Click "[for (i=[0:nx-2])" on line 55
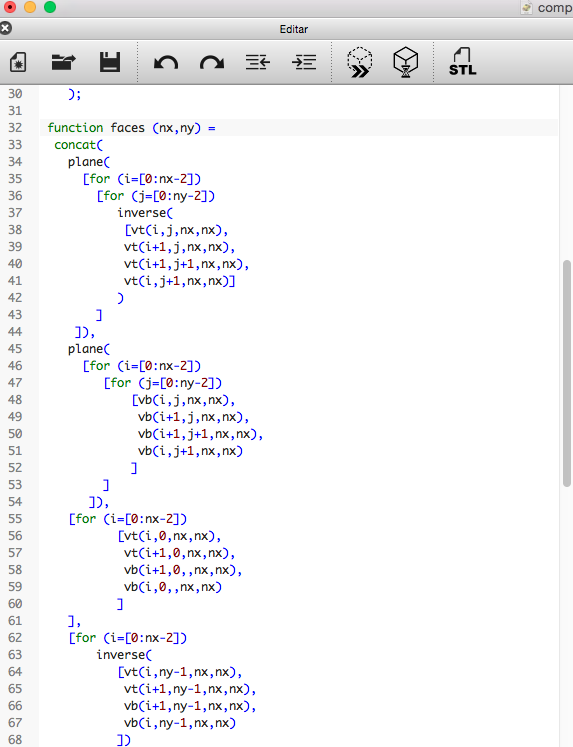 (128, 519)
